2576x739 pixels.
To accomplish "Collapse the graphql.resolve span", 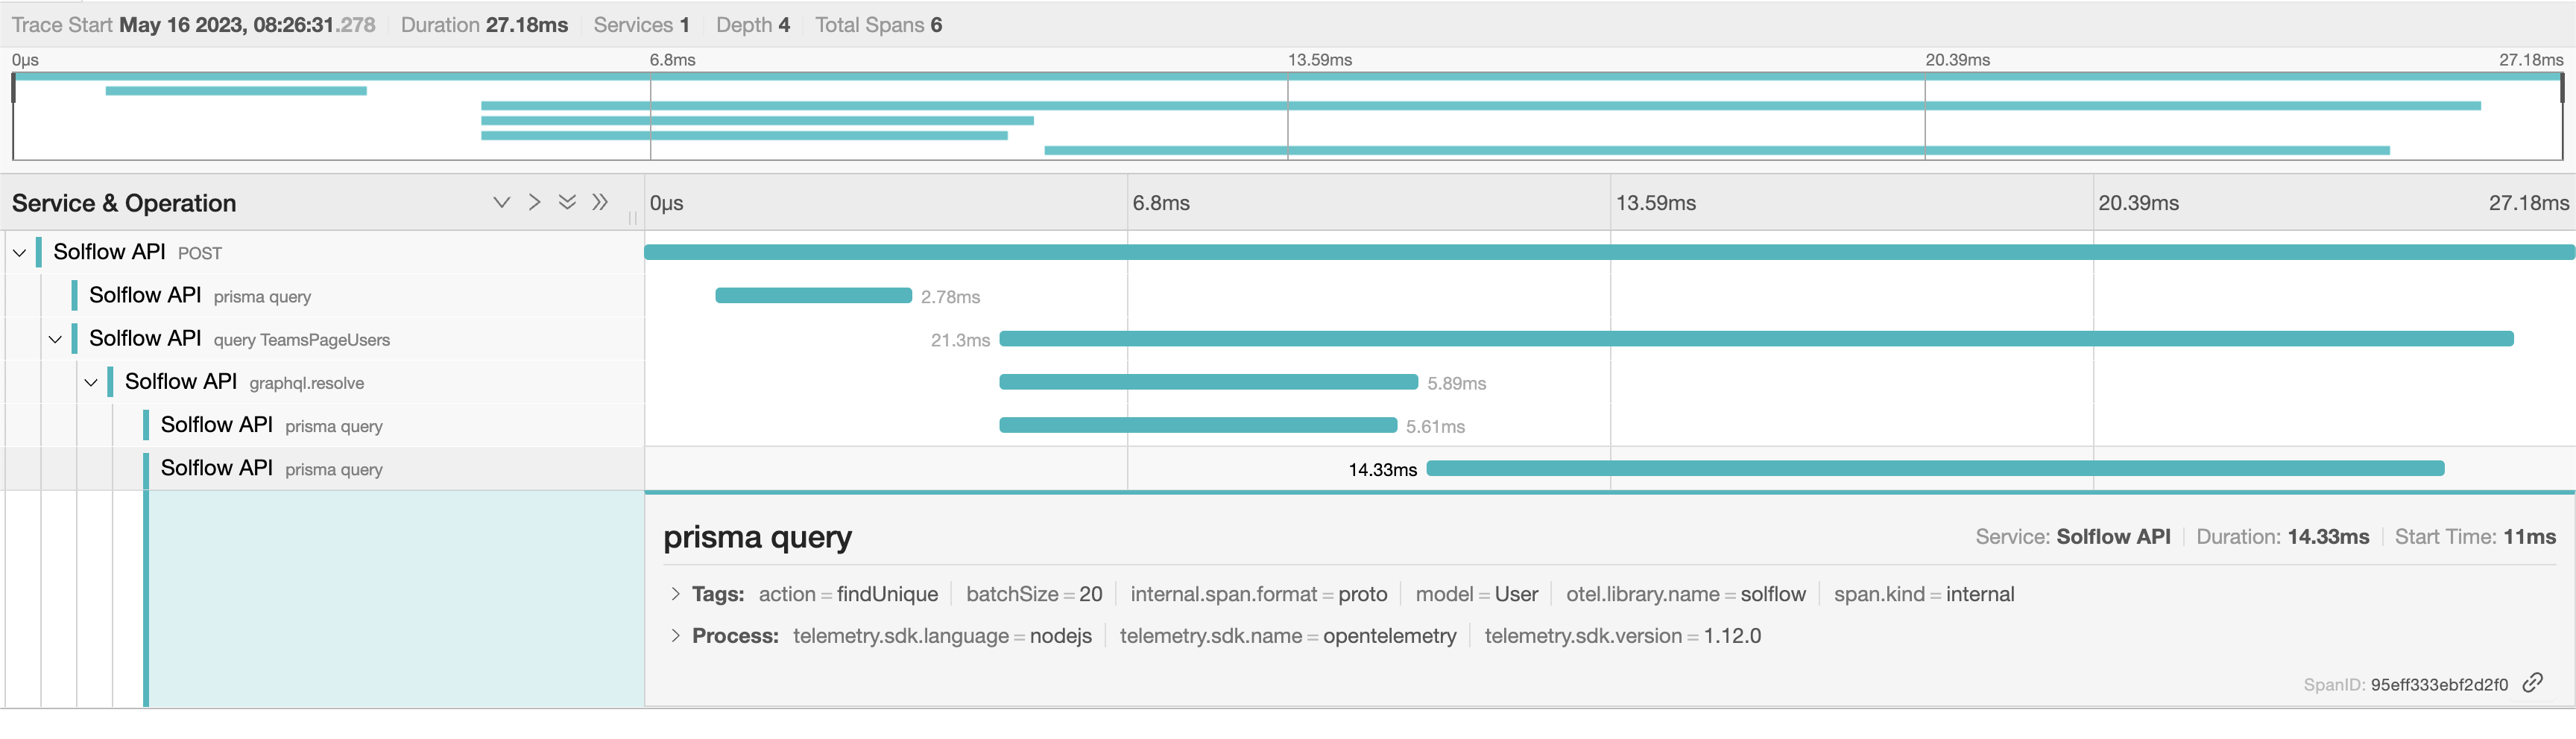I will tap(91, 382).
